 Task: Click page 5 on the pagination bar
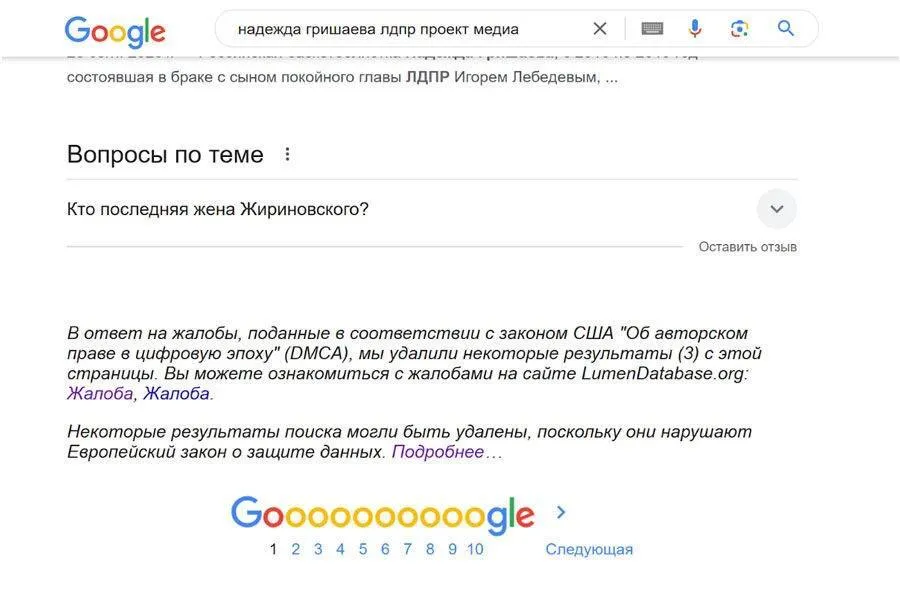coord(362,549)
